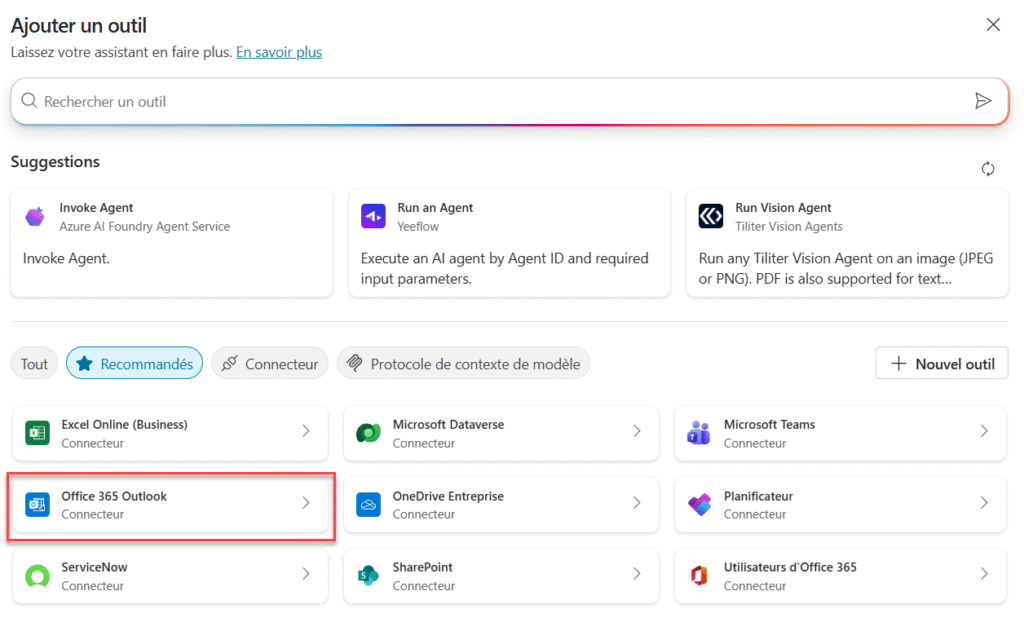1024x622 pixels.
Task: Click the Microsoft Teams icon
Action: tap(699, 433)
